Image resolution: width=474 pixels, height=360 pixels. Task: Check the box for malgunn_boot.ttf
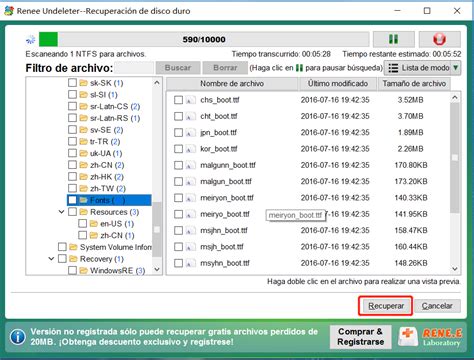(179, 165)
